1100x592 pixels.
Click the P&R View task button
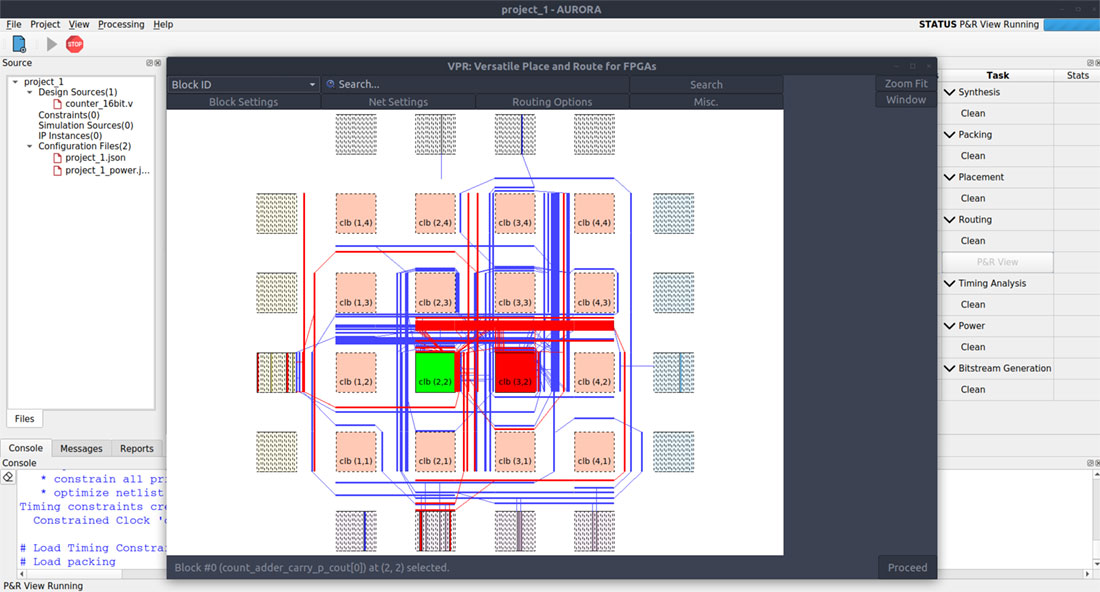tap(997, 262)
